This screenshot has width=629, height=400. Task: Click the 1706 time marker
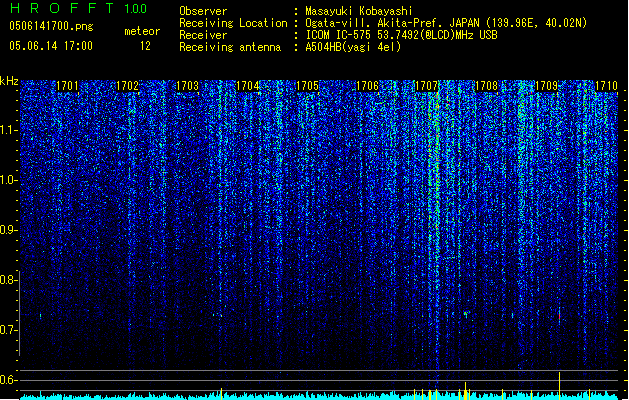pos(367,86)
